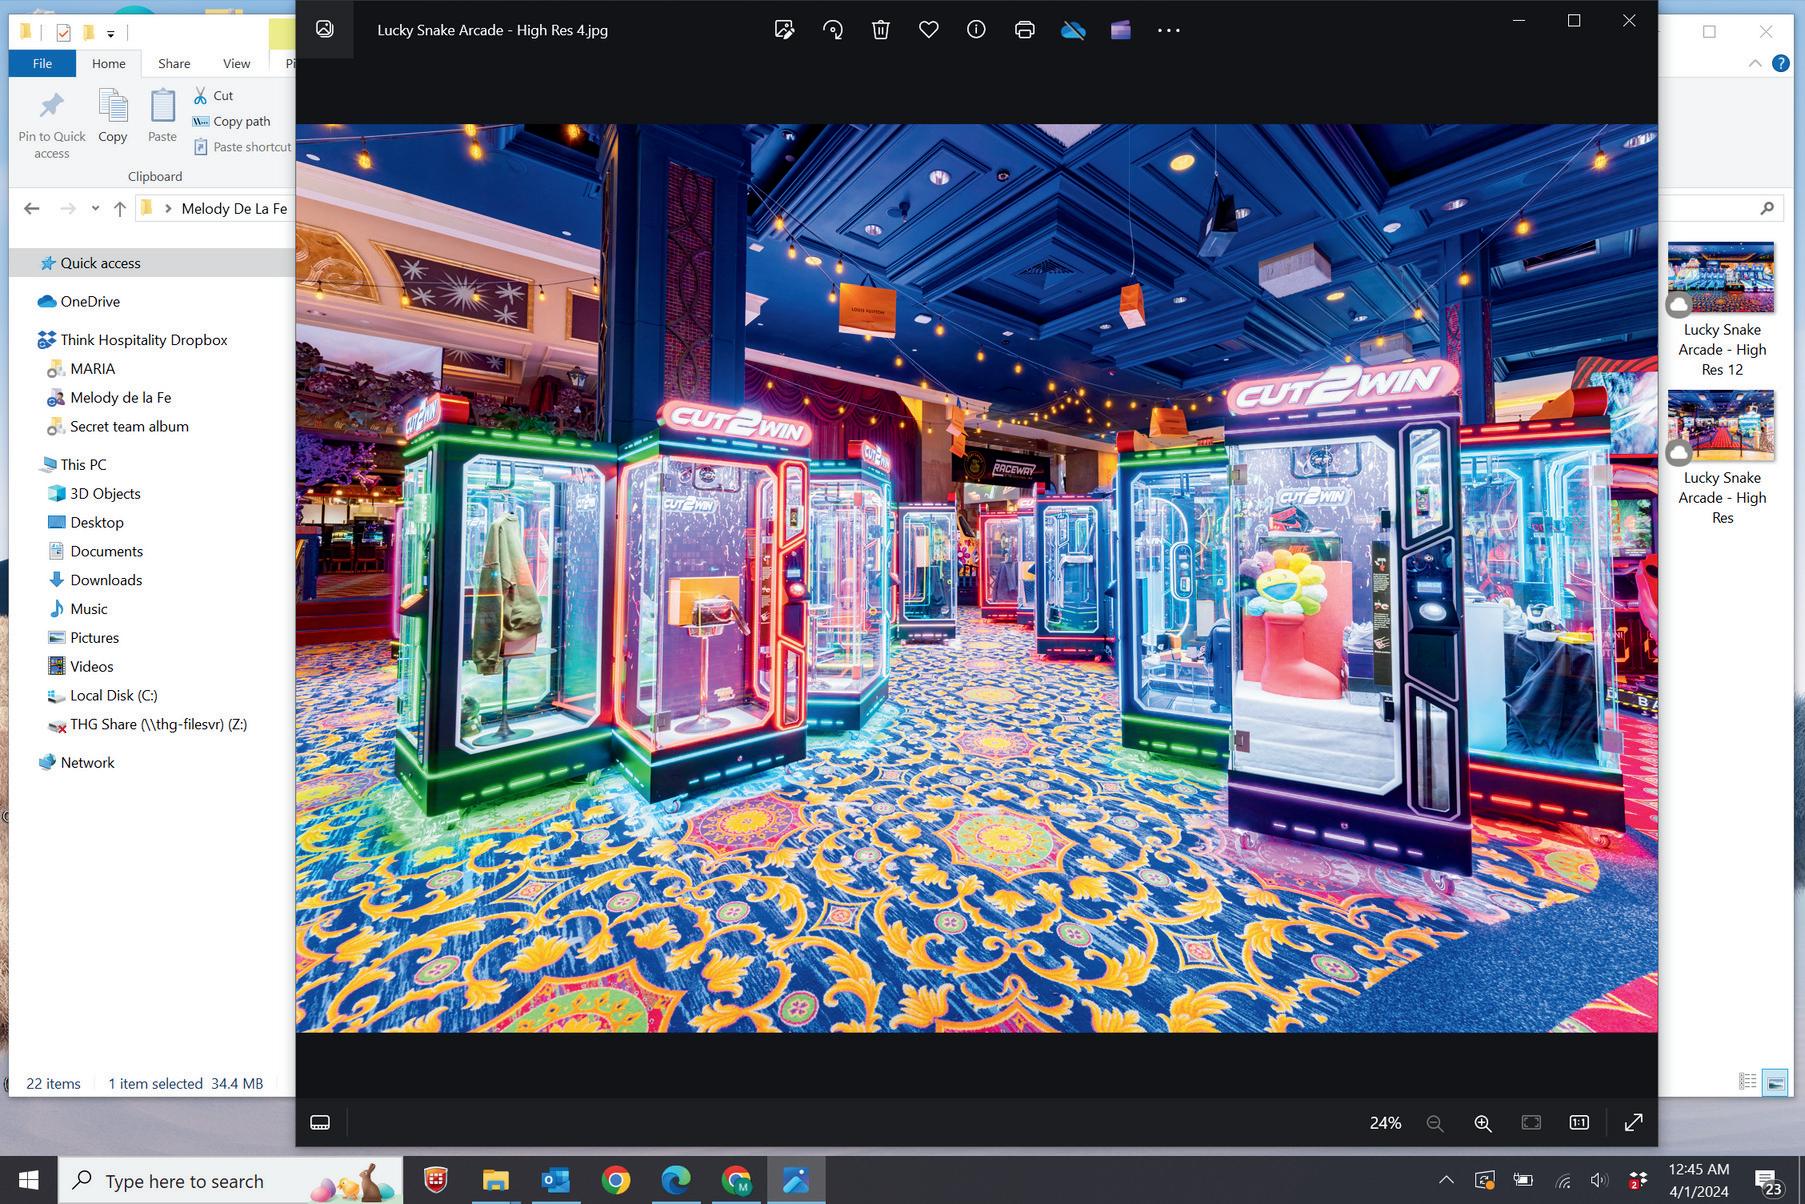The height and width of the screenshot is (1204, 1805).
Task: Go back with the Explorer back arrow
Action: (x=32, y=208)
